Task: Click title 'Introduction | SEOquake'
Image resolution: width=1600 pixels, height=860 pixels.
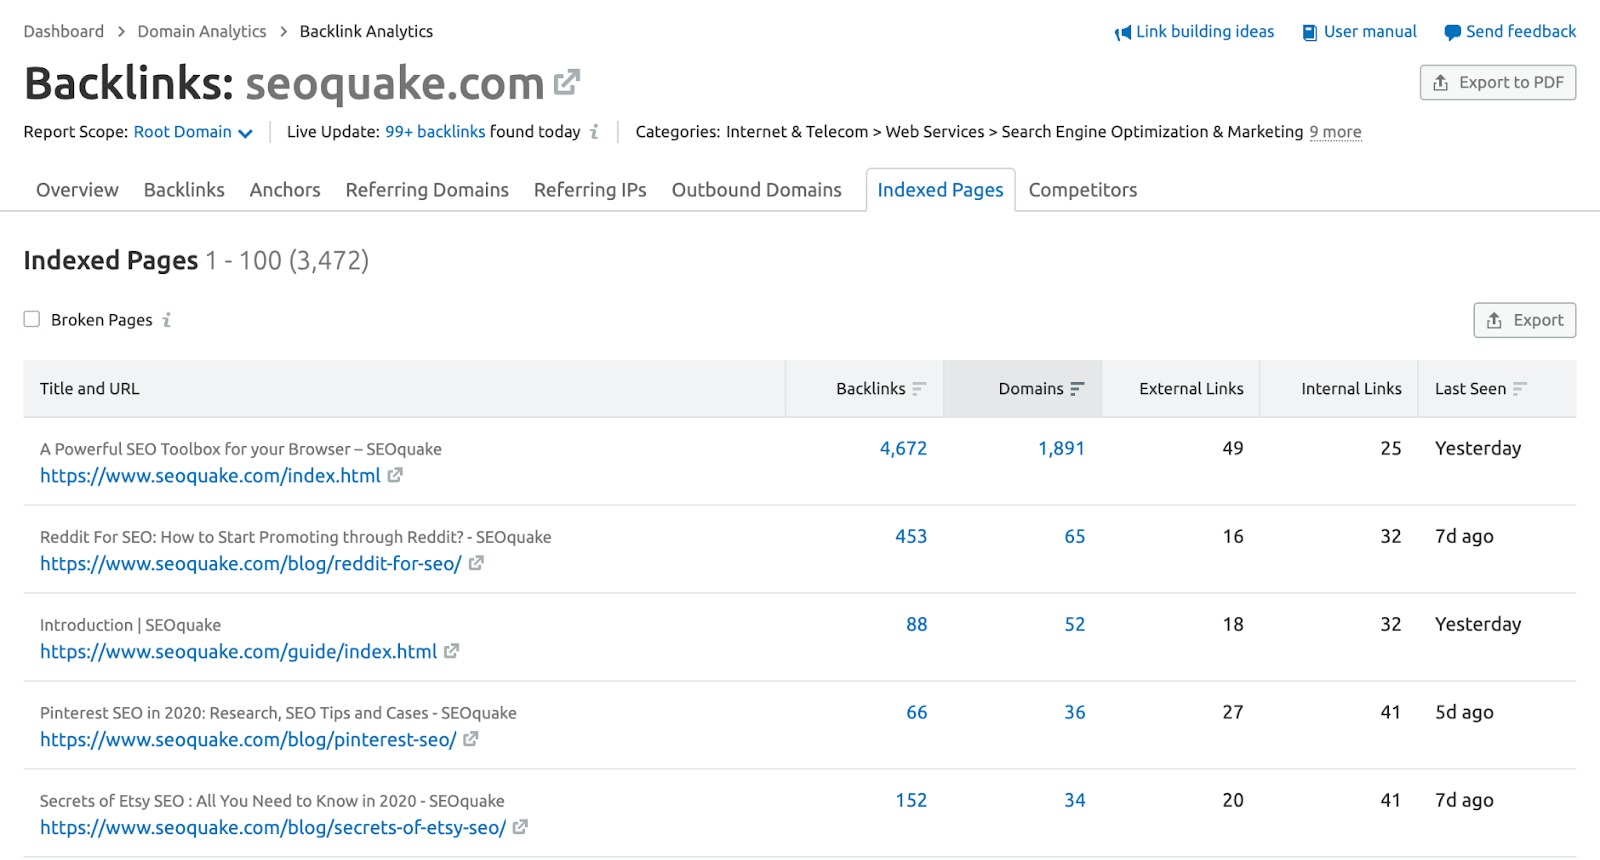Action: tap(130, 625)
